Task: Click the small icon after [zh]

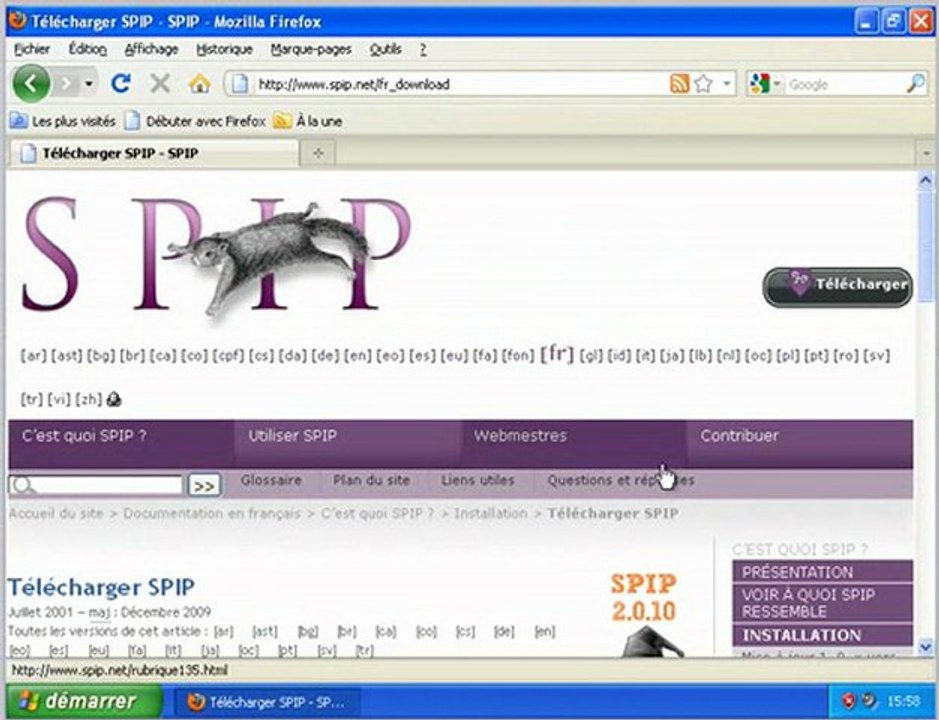Action: pyautogui.click(x=114, y=399)
